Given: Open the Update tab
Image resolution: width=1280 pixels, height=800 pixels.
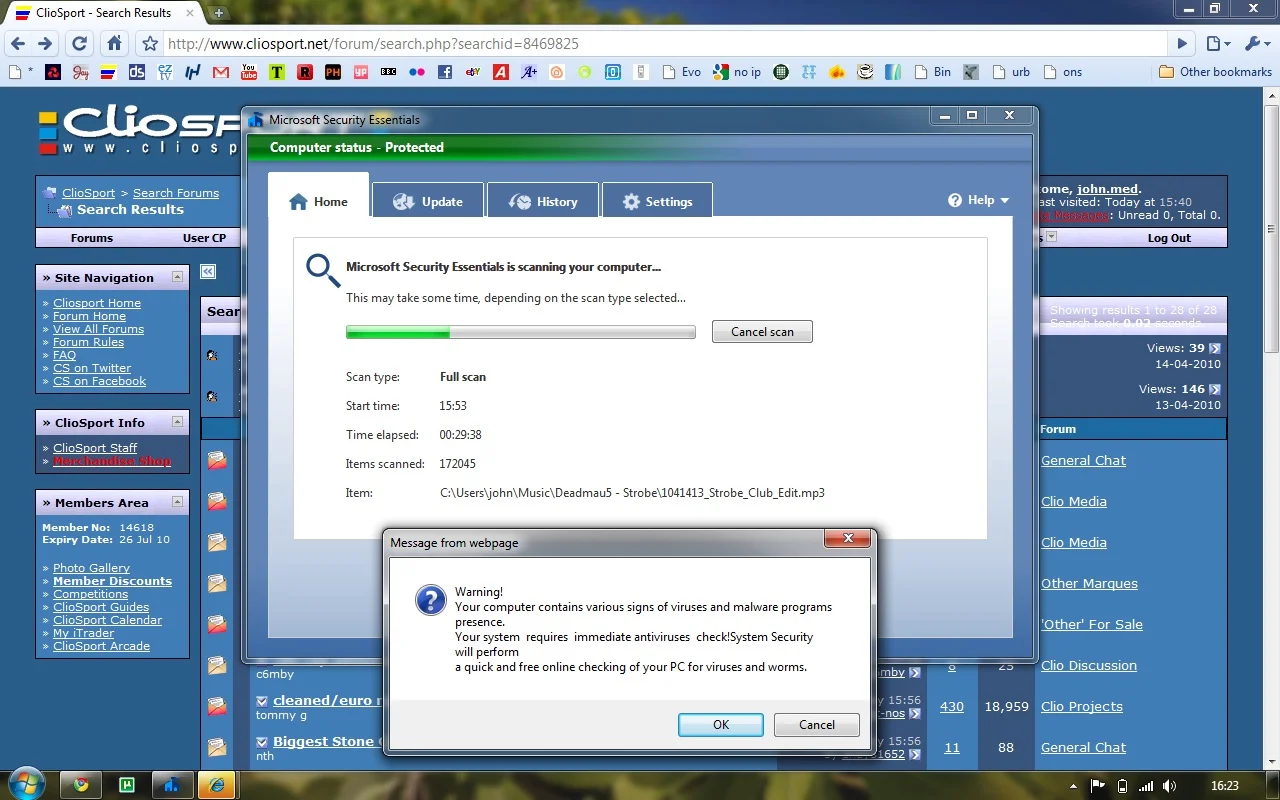Looking at the screenshot, I should point(428,201).
